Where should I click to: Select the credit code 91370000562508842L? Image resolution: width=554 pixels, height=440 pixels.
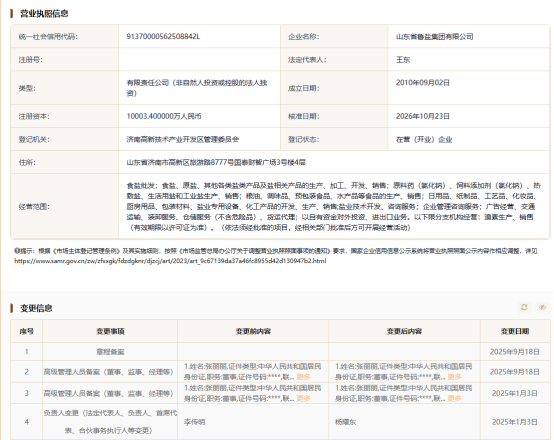tap(163, 36)
